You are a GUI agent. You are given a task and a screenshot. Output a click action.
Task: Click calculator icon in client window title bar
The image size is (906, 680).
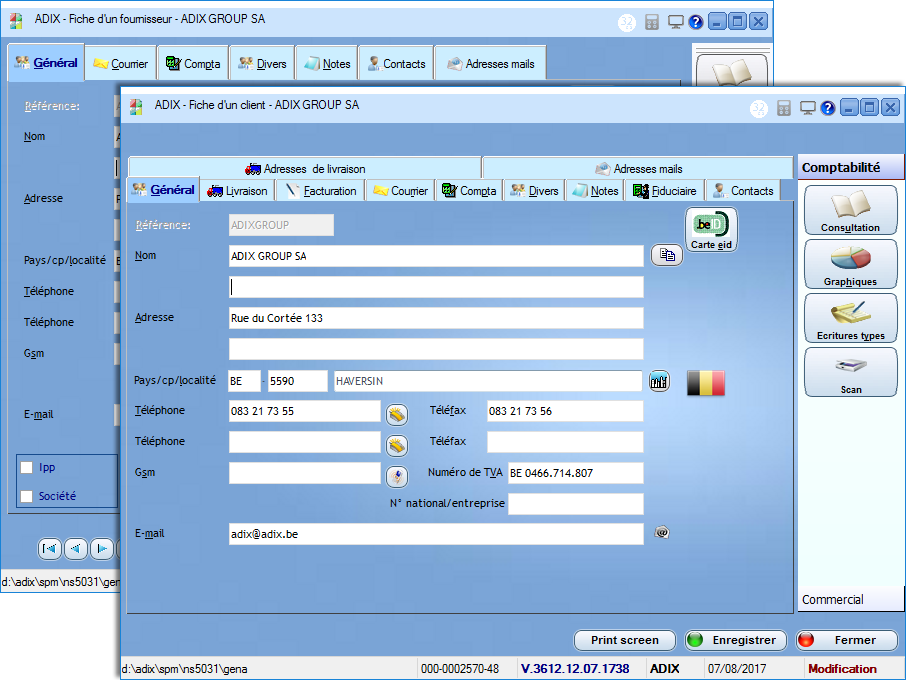click(784, 108)
